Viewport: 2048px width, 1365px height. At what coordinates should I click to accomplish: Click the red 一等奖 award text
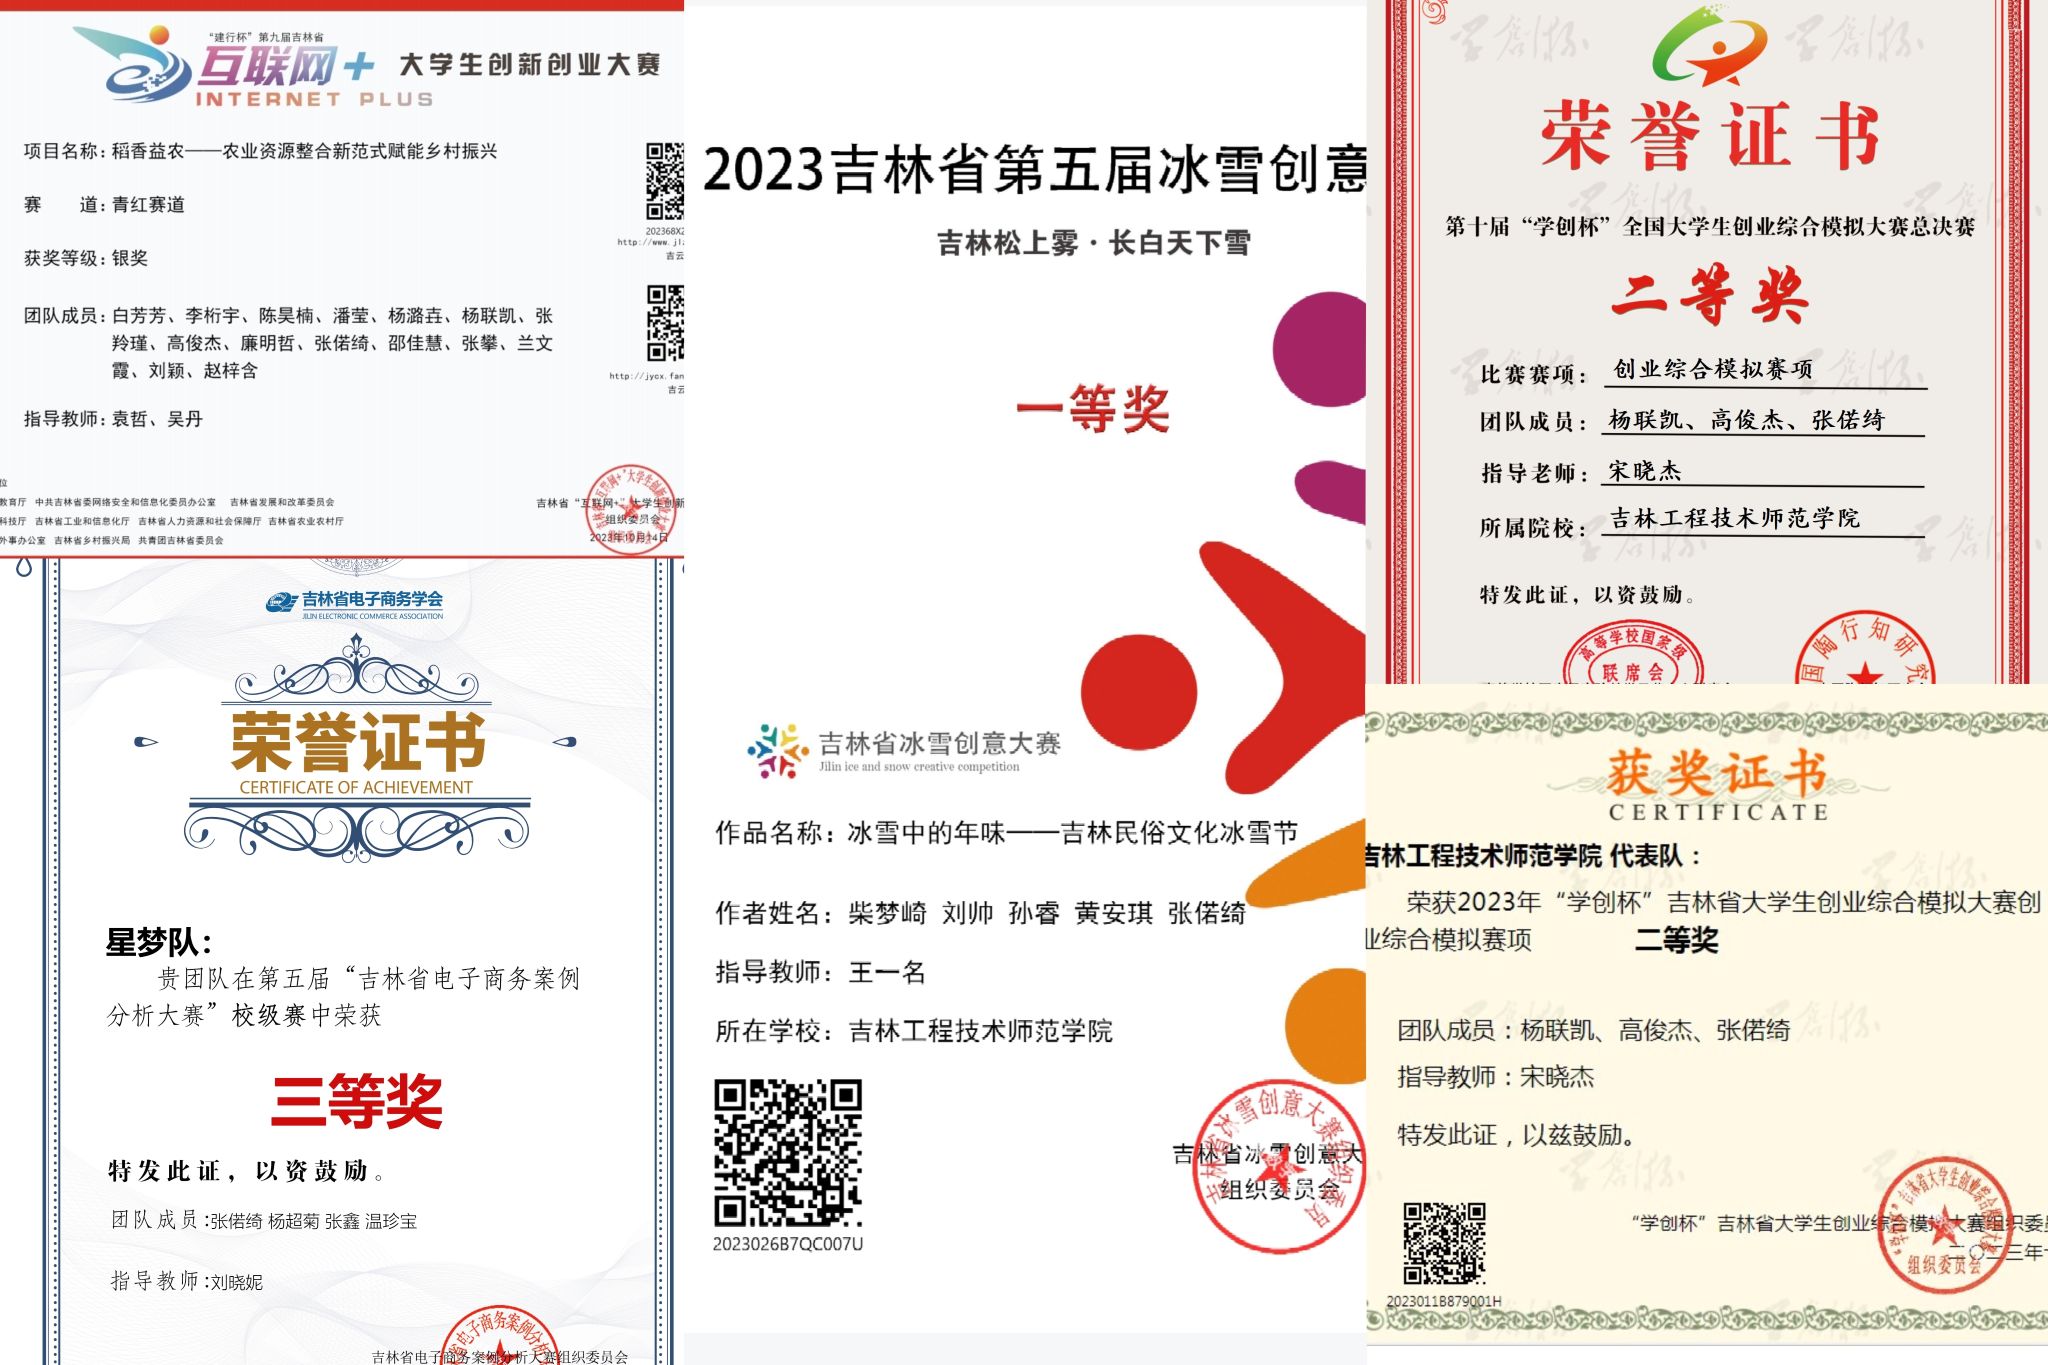(x=1092, y=409)
